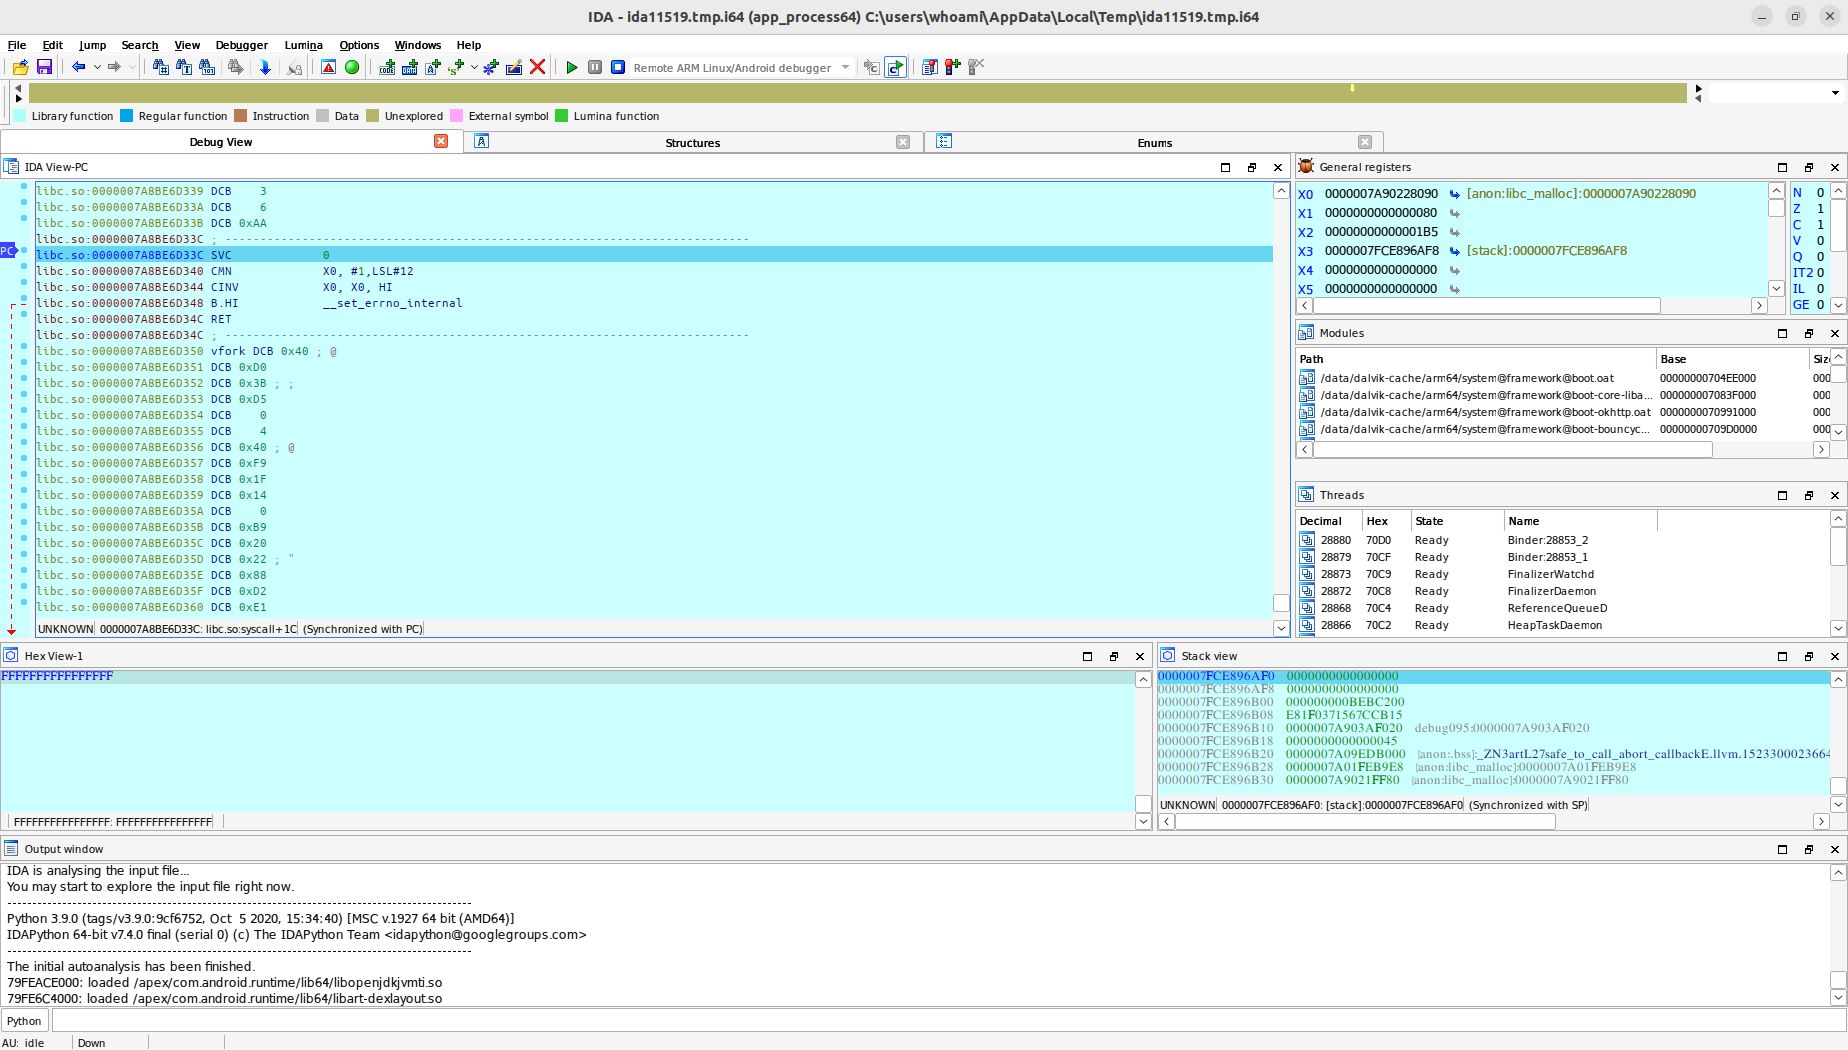Open the Debugger menu

[241, 45]
